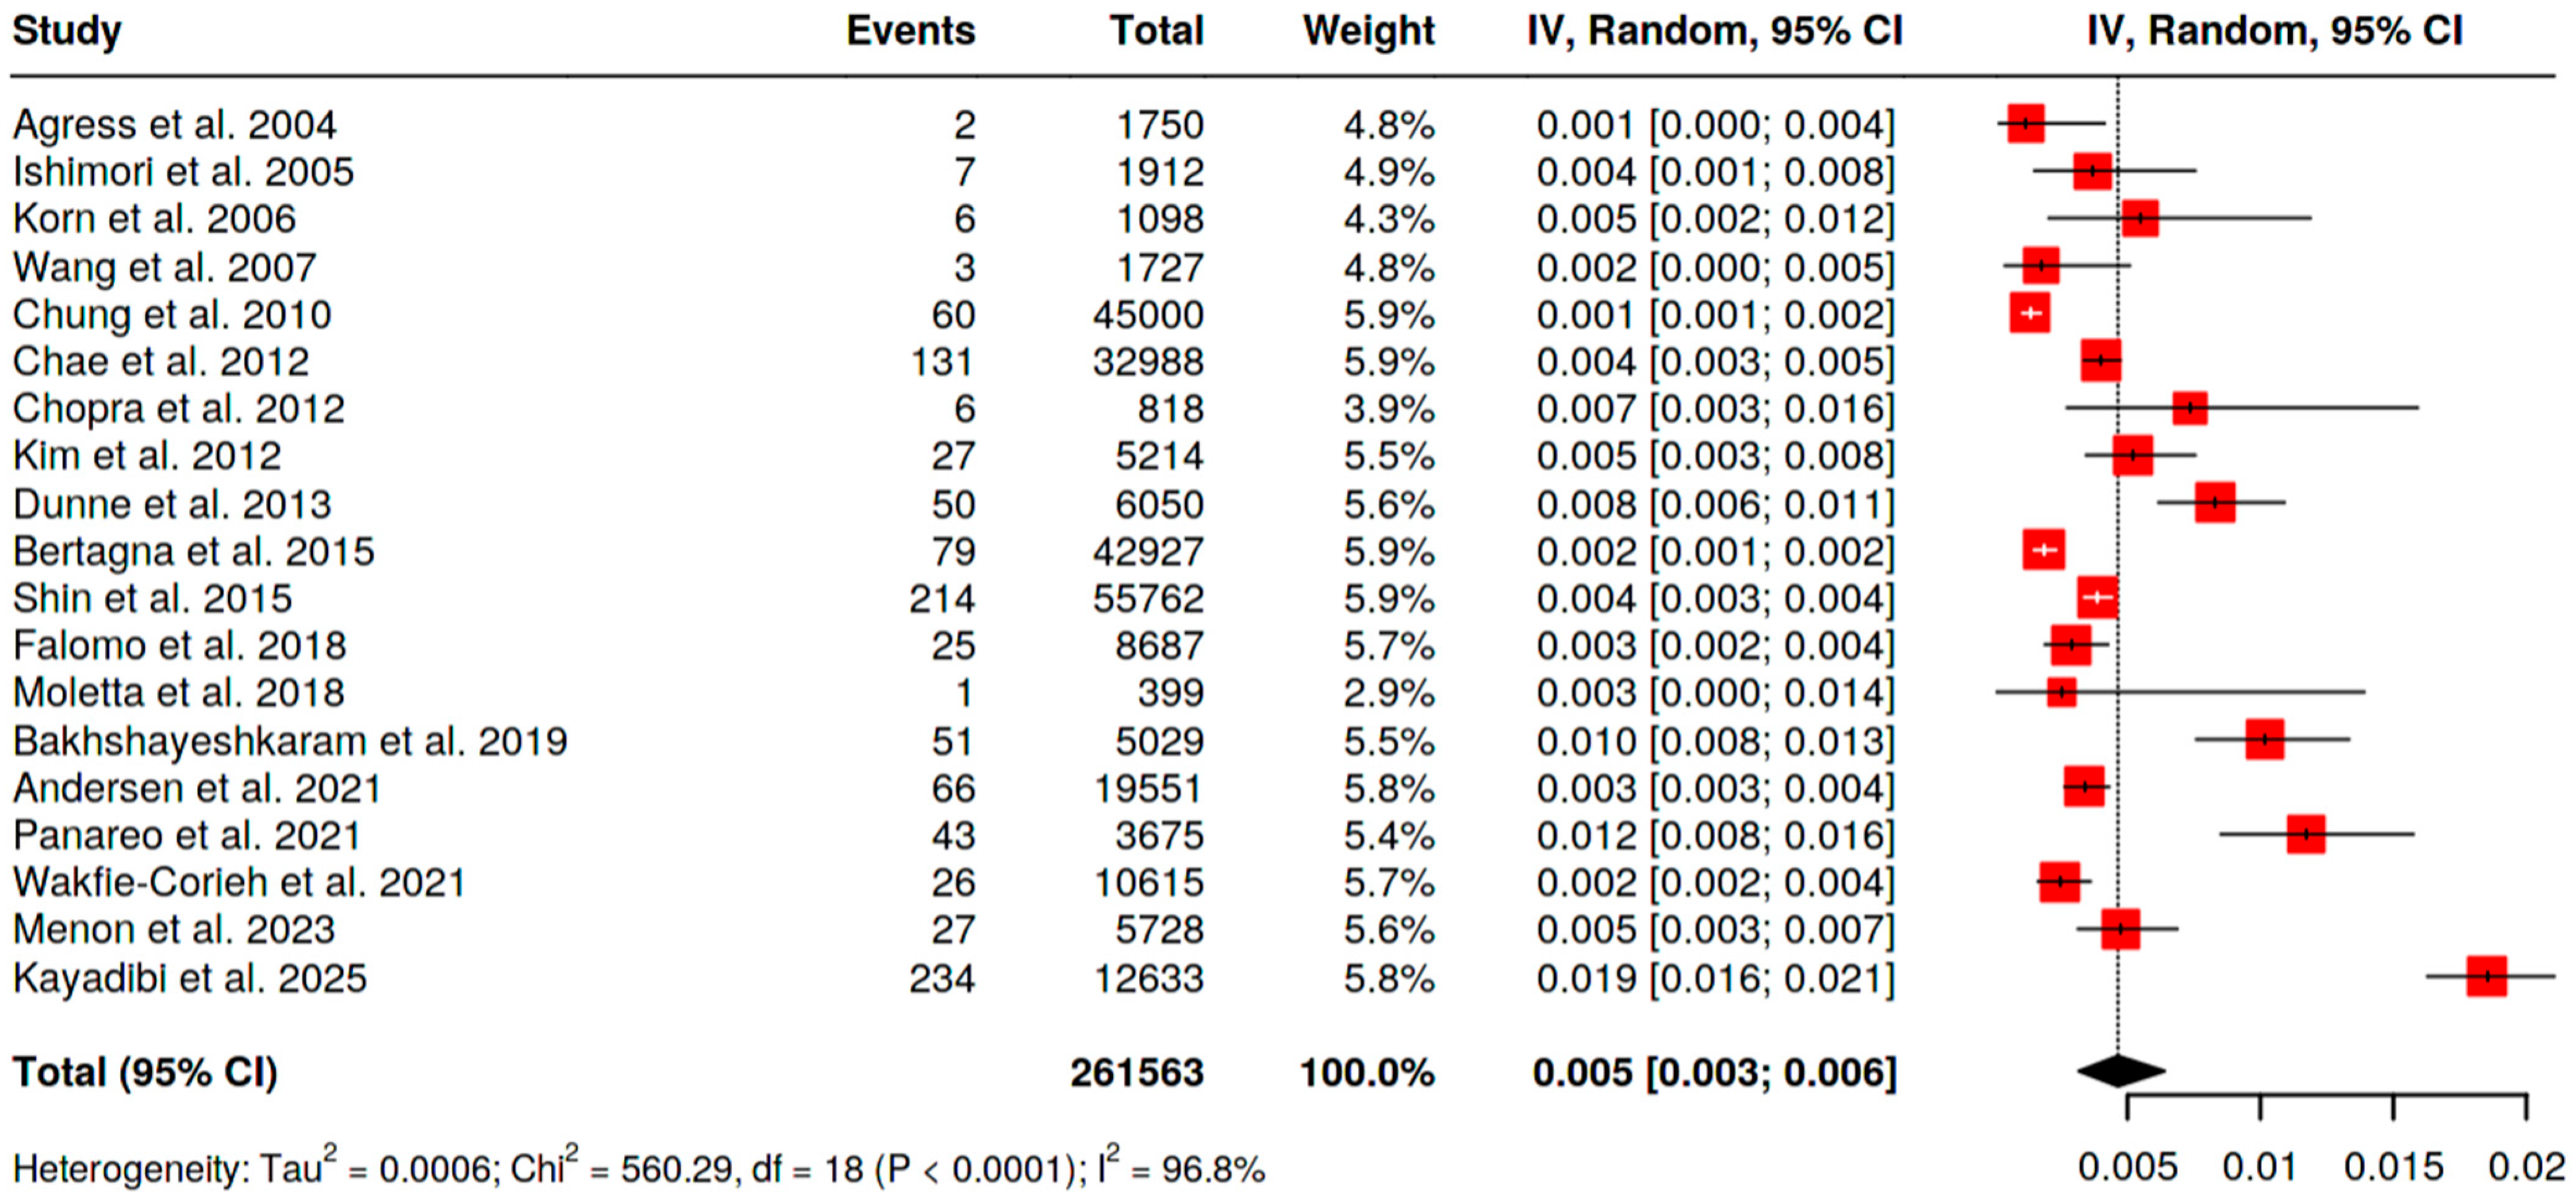Click the red marker for Agress et al. 2004

coord(2026,124)
